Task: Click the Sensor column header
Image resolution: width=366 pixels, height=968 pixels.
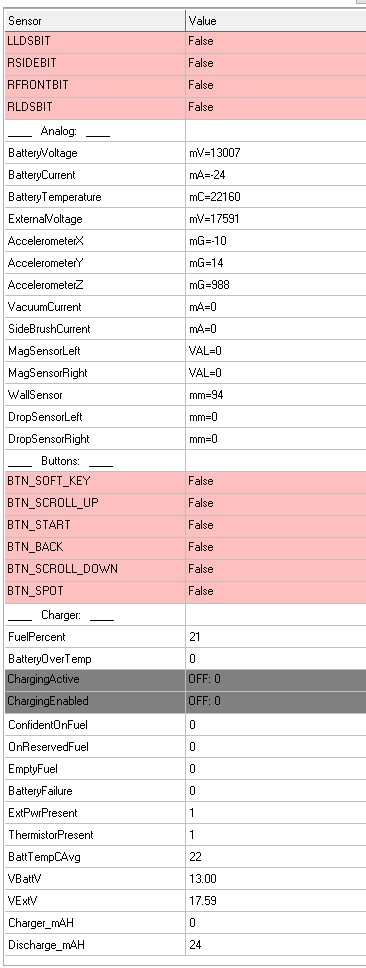Action: (x=95, y=20)
